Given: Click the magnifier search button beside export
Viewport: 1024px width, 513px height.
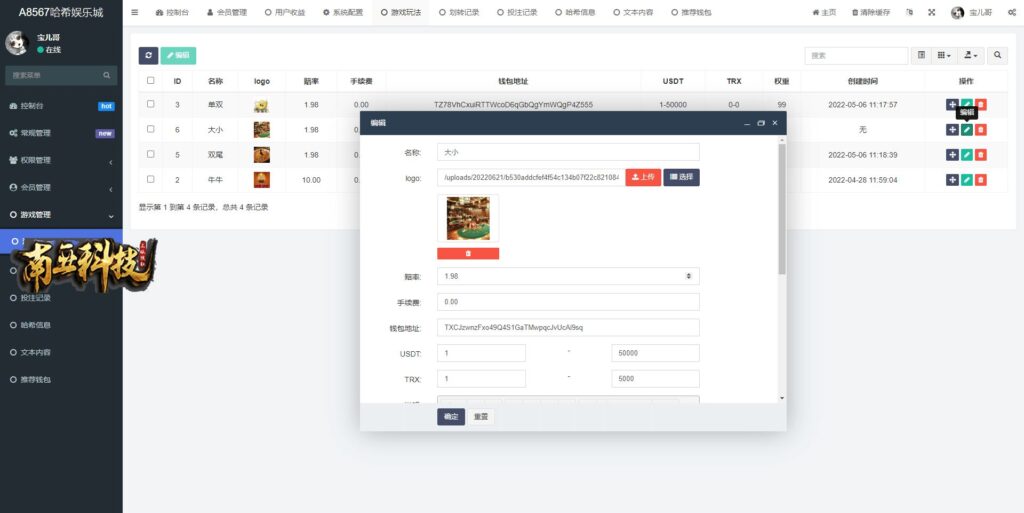Looking at the screenshot, I should 997,55.
